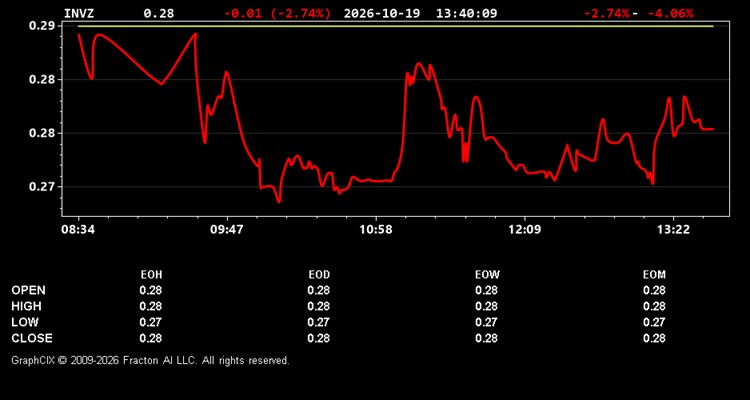750x400 pixels.
Task: Select the EOH CLOSE value 0.28
Action: coord(151,338)
